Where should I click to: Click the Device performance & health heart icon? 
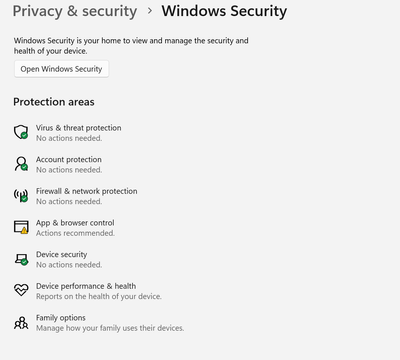tap(21, 290)
